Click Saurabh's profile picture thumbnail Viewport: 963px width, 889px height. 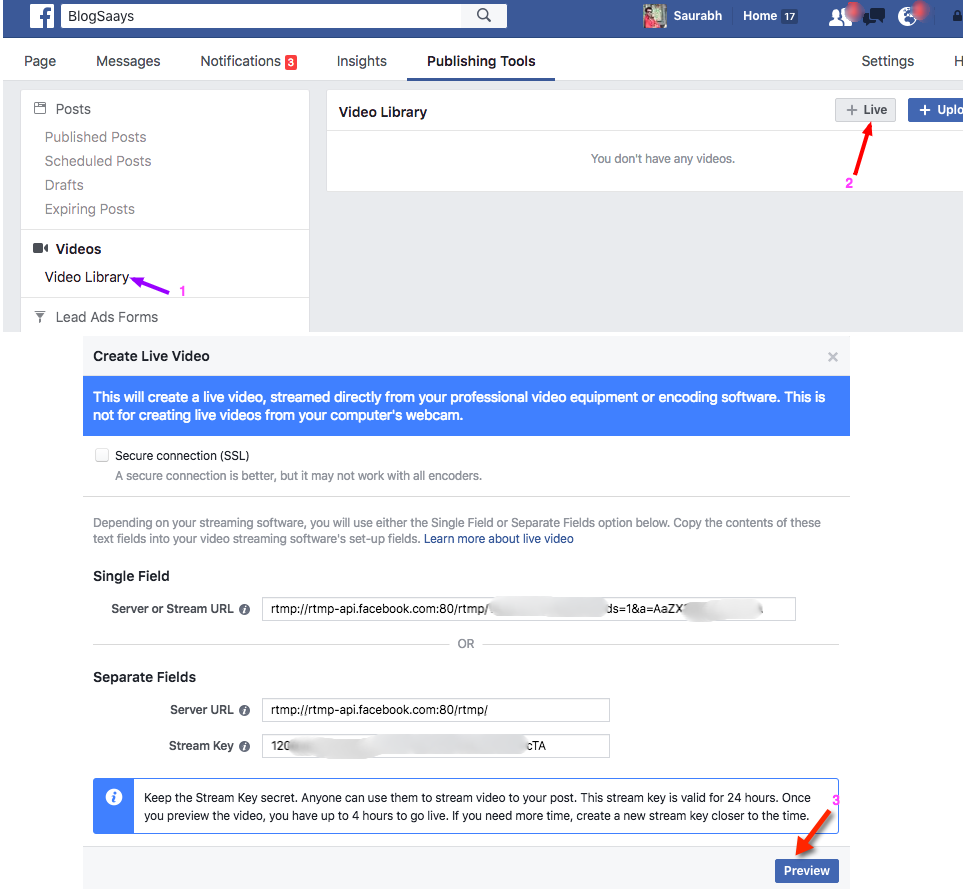[x=654, y=16]
